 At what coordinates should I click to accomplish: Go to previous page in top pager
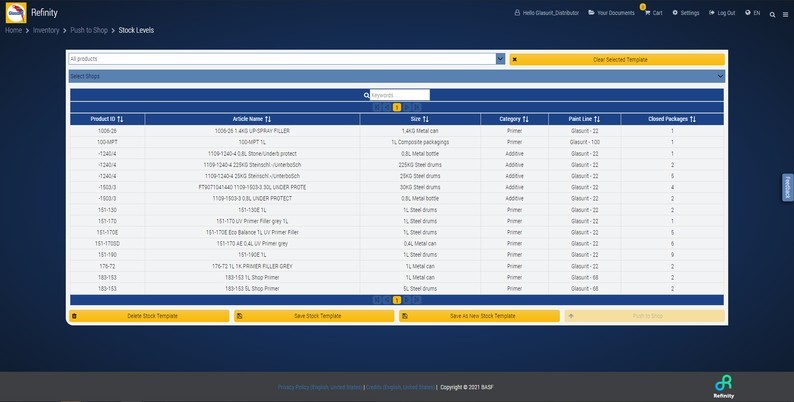pyautogui.click(x=387, y=107)
